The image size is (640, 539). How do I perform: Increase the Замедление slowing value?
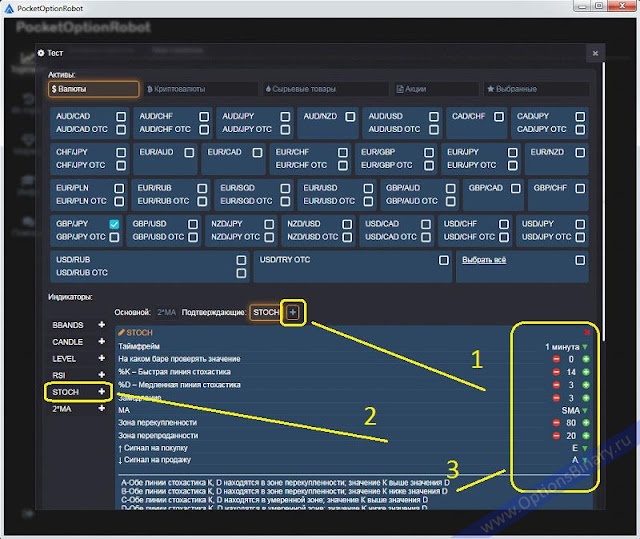[586, 398]
